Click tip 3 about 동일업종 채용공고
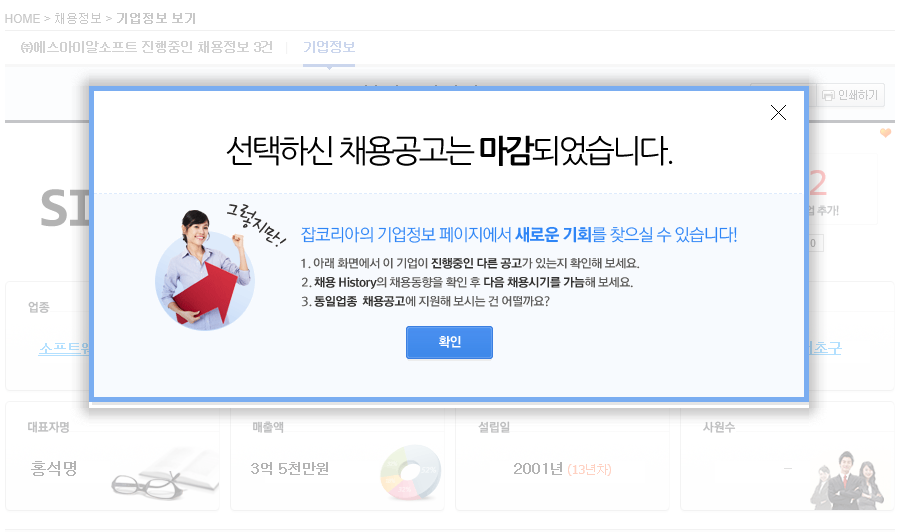Screen dimensions: 913x532 tap(425, 302)
